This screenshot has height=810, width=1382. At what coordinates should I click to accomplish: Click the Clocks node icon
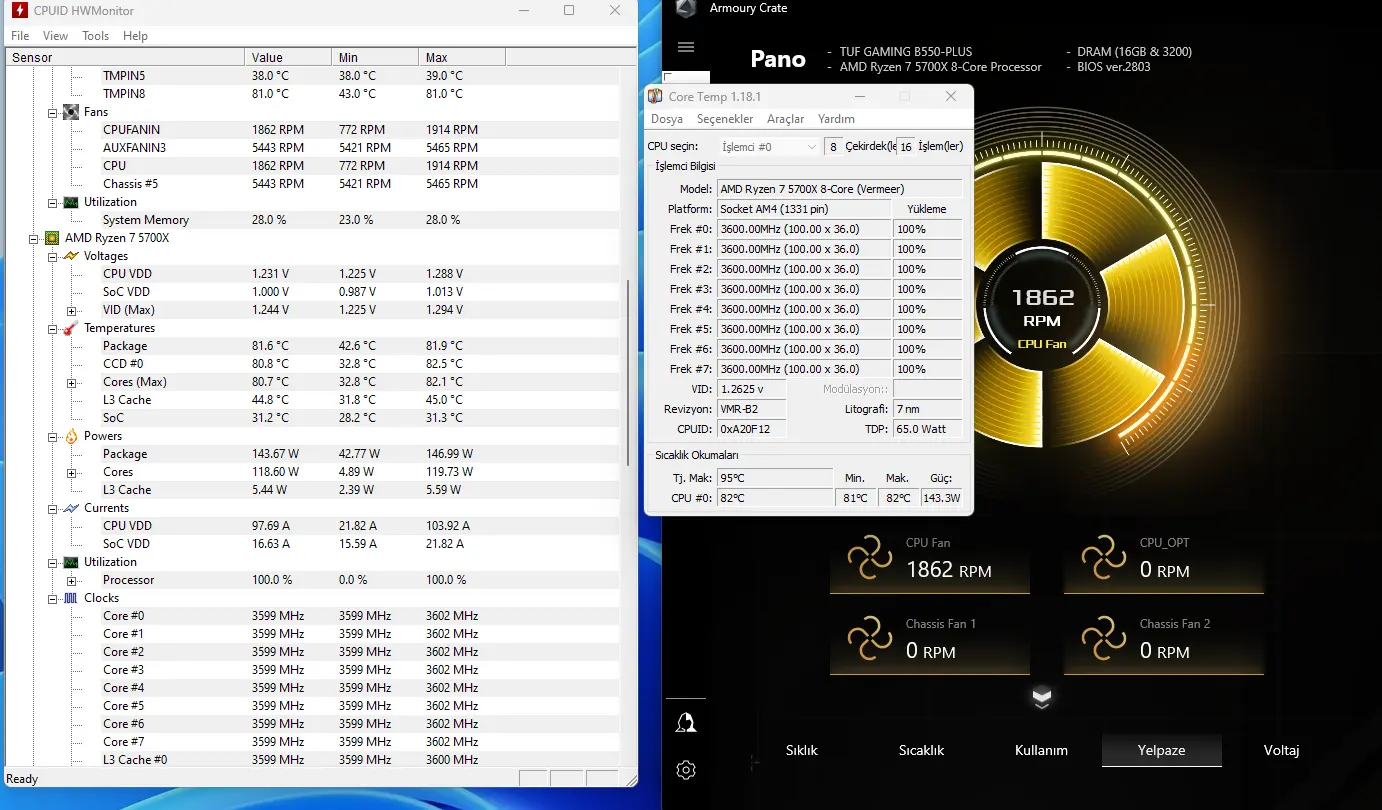pos(71,598)
